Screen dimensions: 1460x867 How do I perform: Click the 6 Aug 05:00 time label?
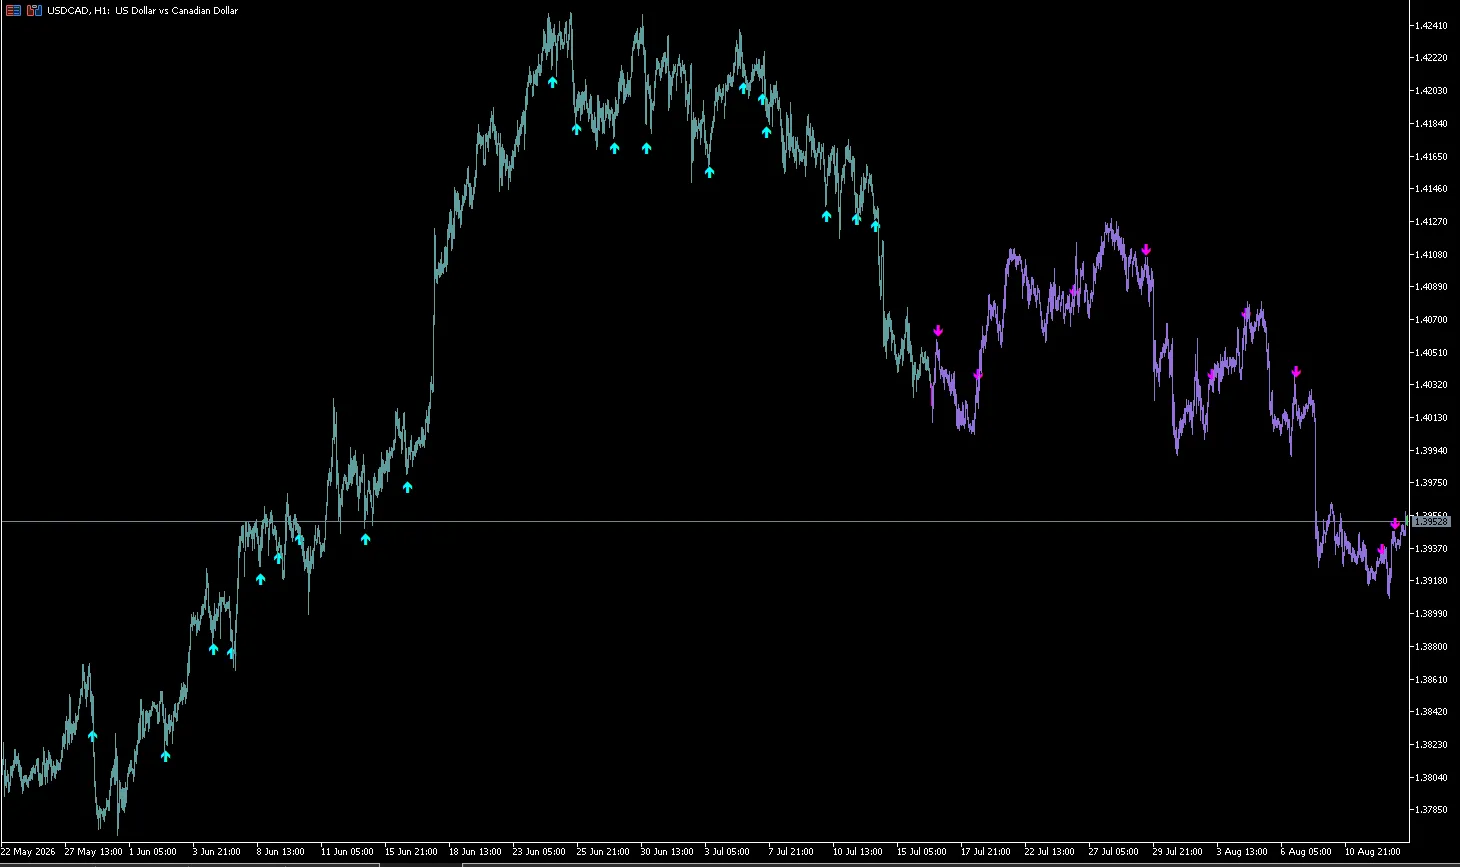(1306, 852)
